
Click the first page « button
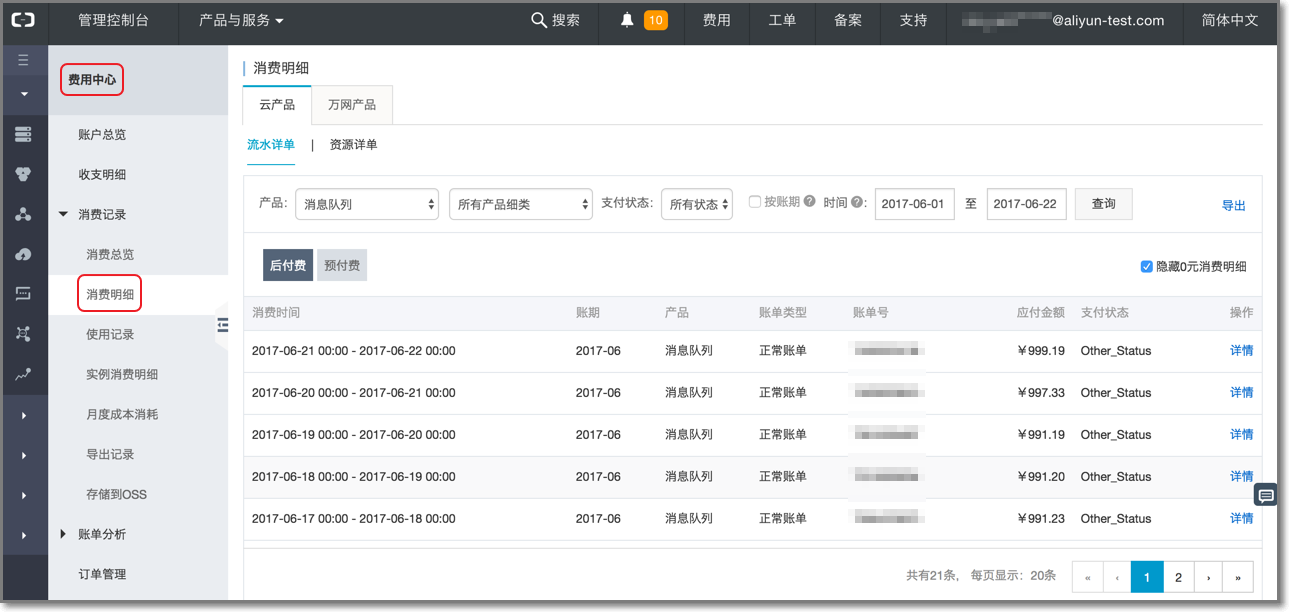point(1087,577)
